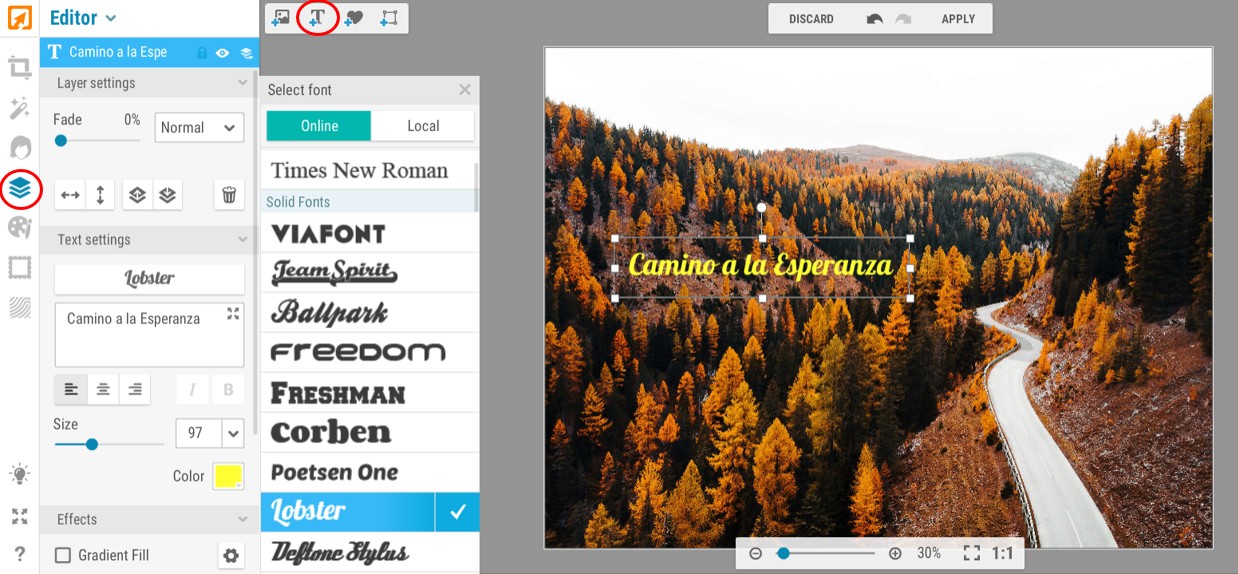Click the Add Image layer icon
The height and width of the screenshot is (574, 1238).
pyautogui.click(x=281, y=17)
